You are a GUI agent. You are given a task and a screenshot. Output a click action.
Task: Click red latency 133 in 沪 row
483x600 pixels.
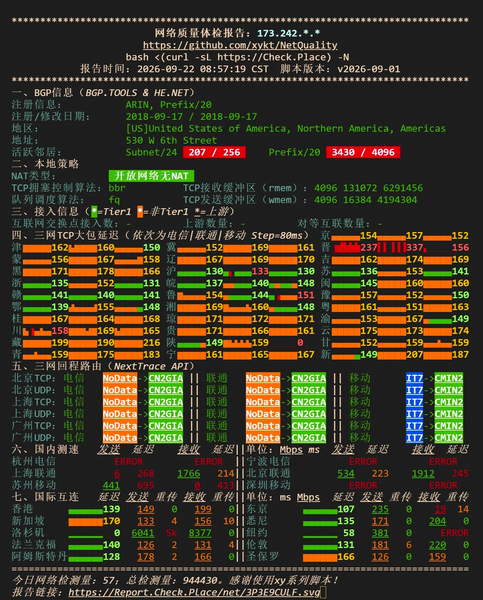[260, 271]
